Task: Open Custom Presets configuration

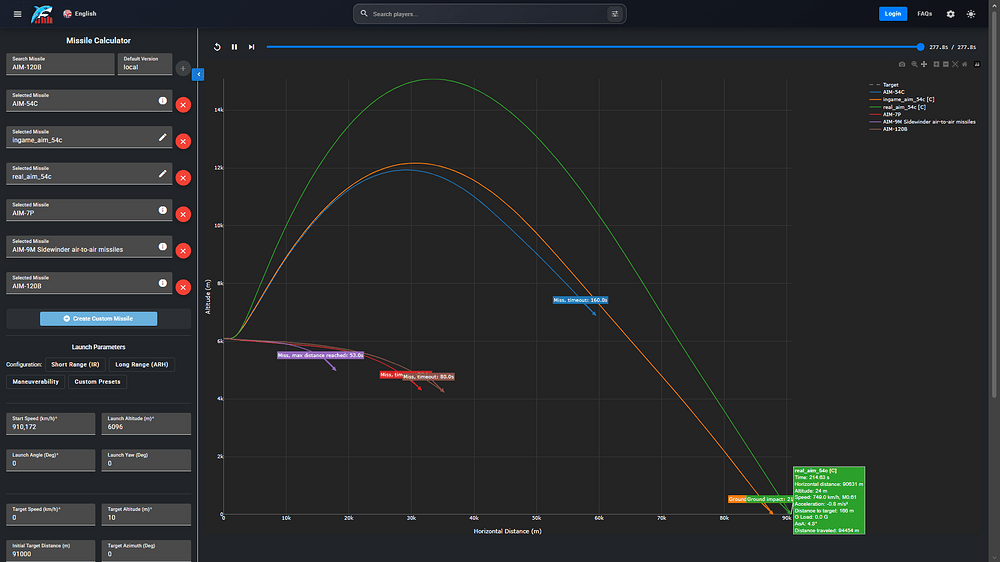Action: (98, 381)
